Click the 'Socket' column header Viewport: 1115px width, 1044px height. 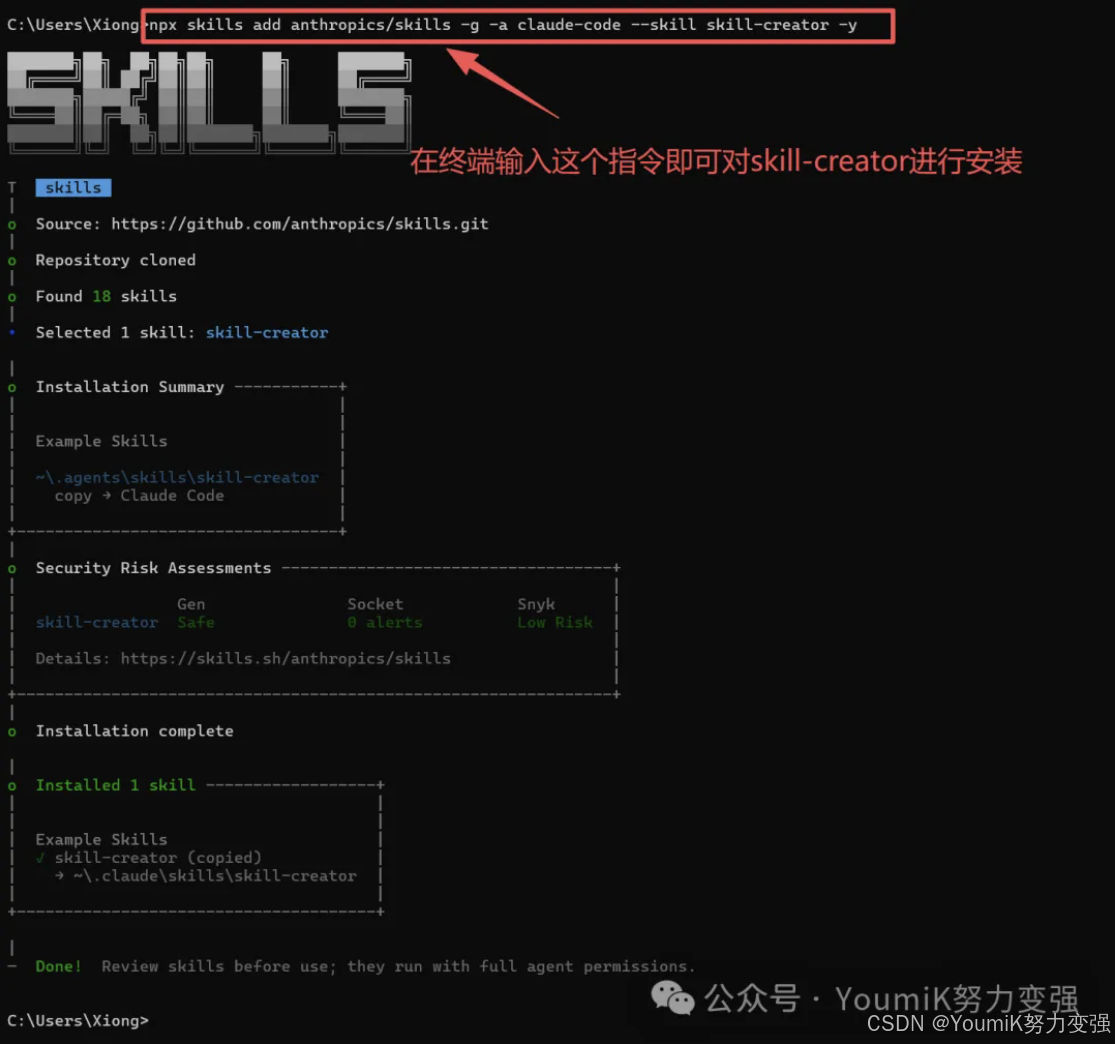tap(375, 604)
